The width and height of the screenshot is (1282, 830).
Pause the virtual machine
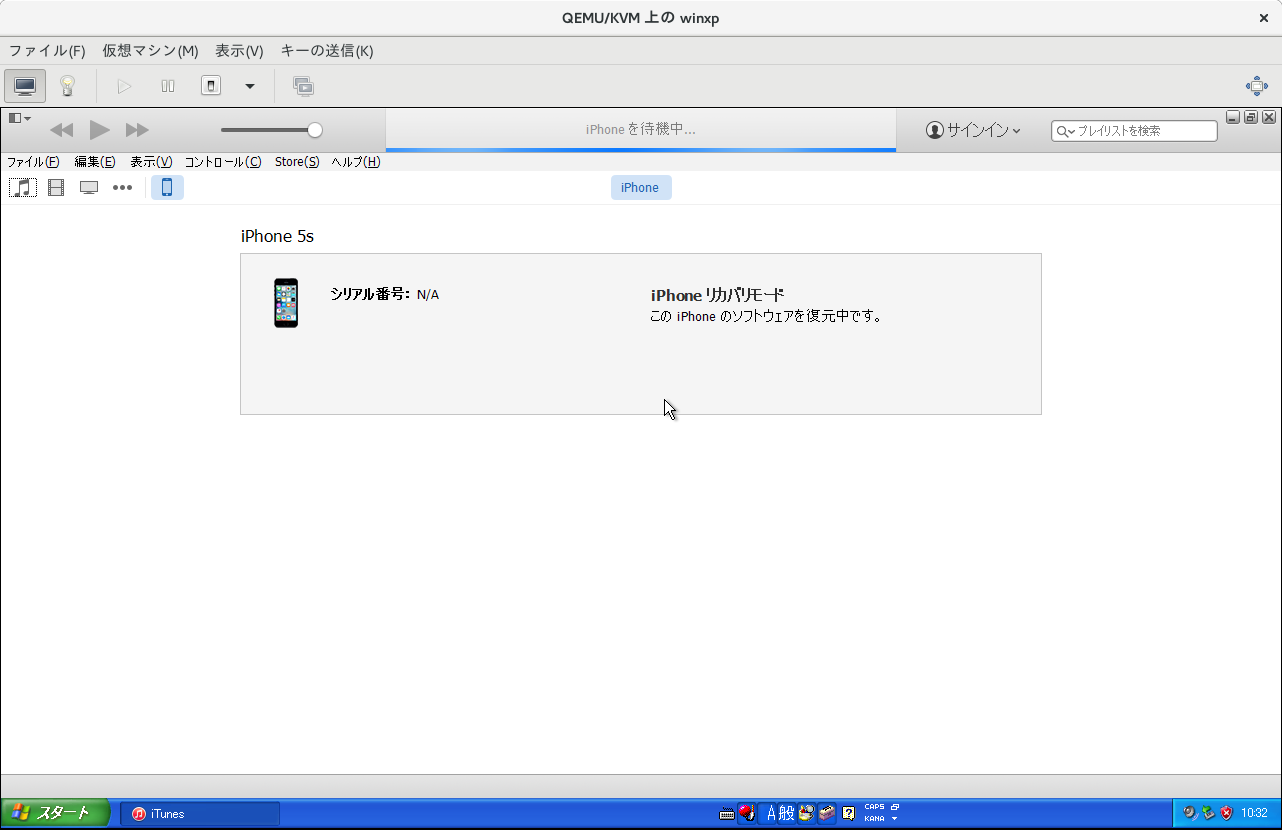(x=168, y=86)
